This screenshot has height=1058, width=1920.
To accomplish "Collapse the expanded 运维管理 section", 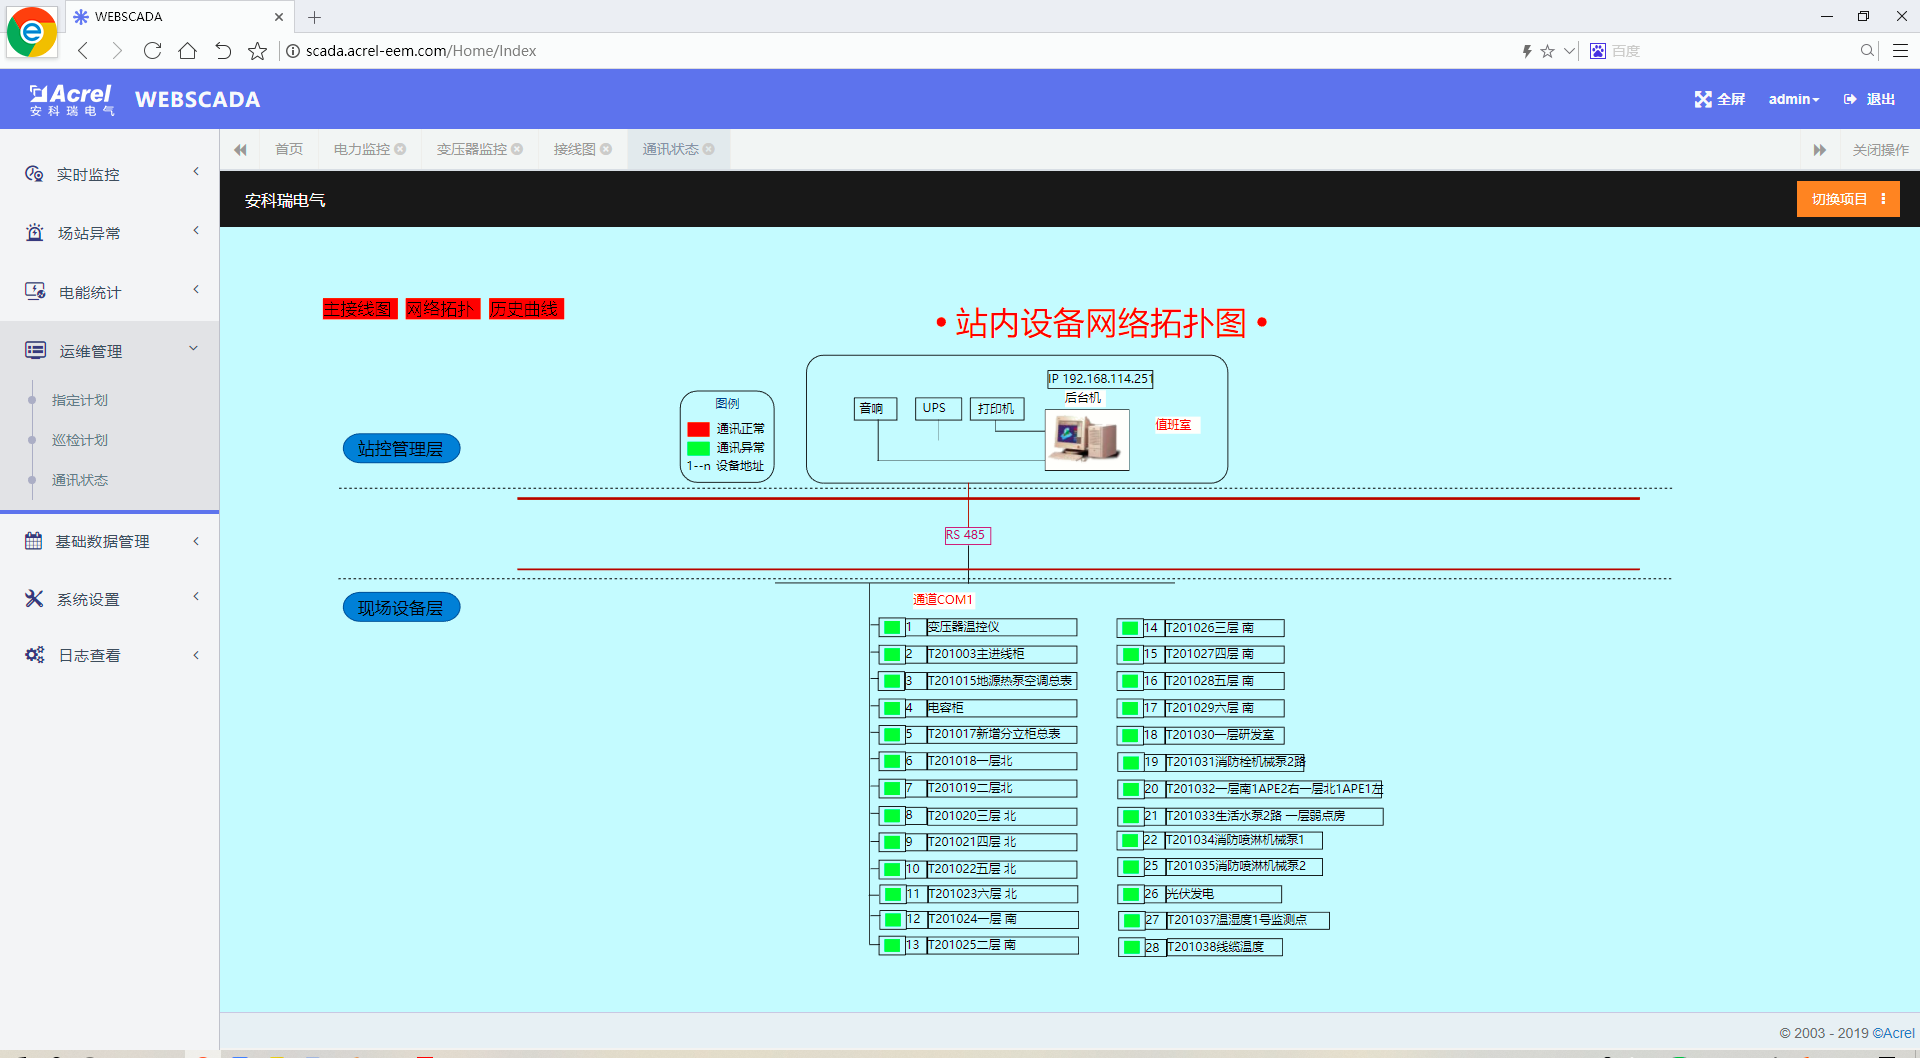I will 194,348.
